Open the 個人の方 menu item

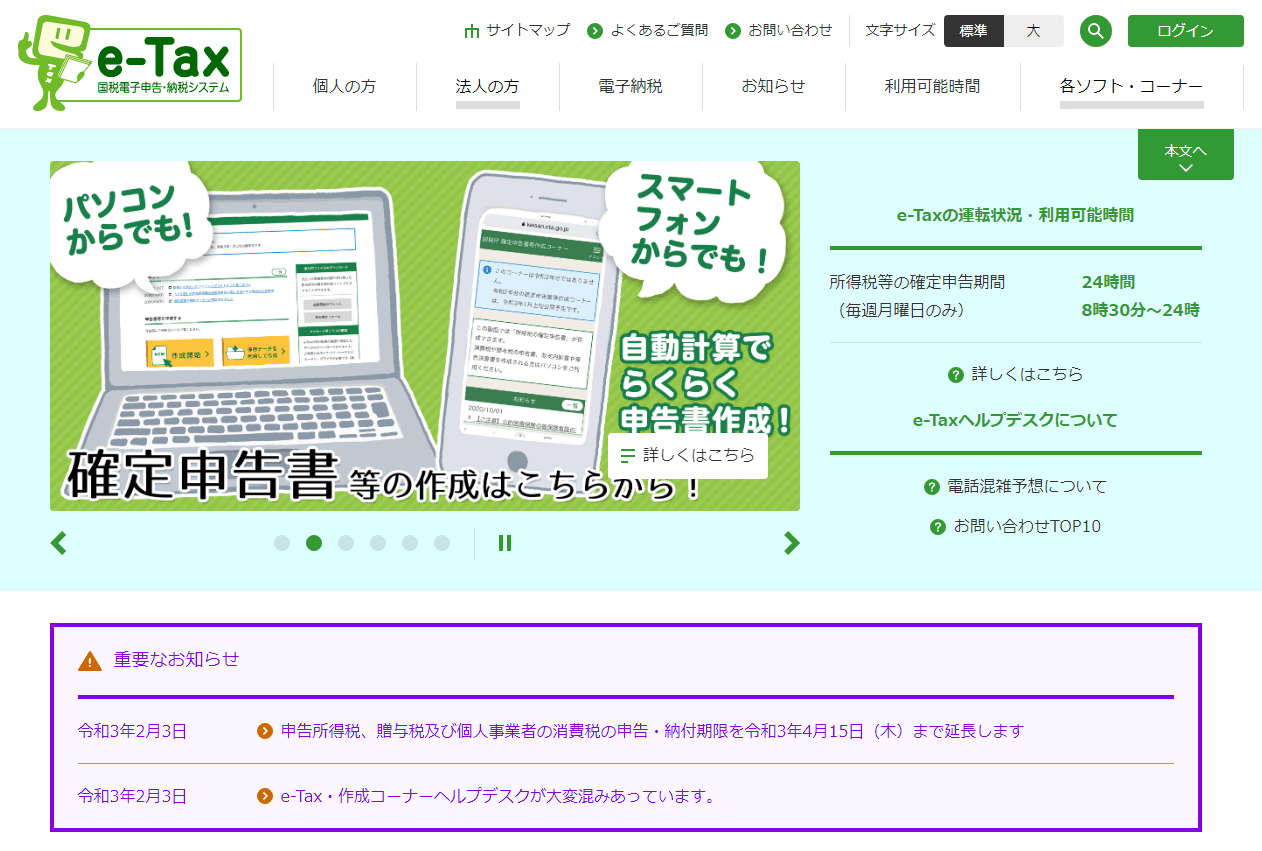coord(344,86)
